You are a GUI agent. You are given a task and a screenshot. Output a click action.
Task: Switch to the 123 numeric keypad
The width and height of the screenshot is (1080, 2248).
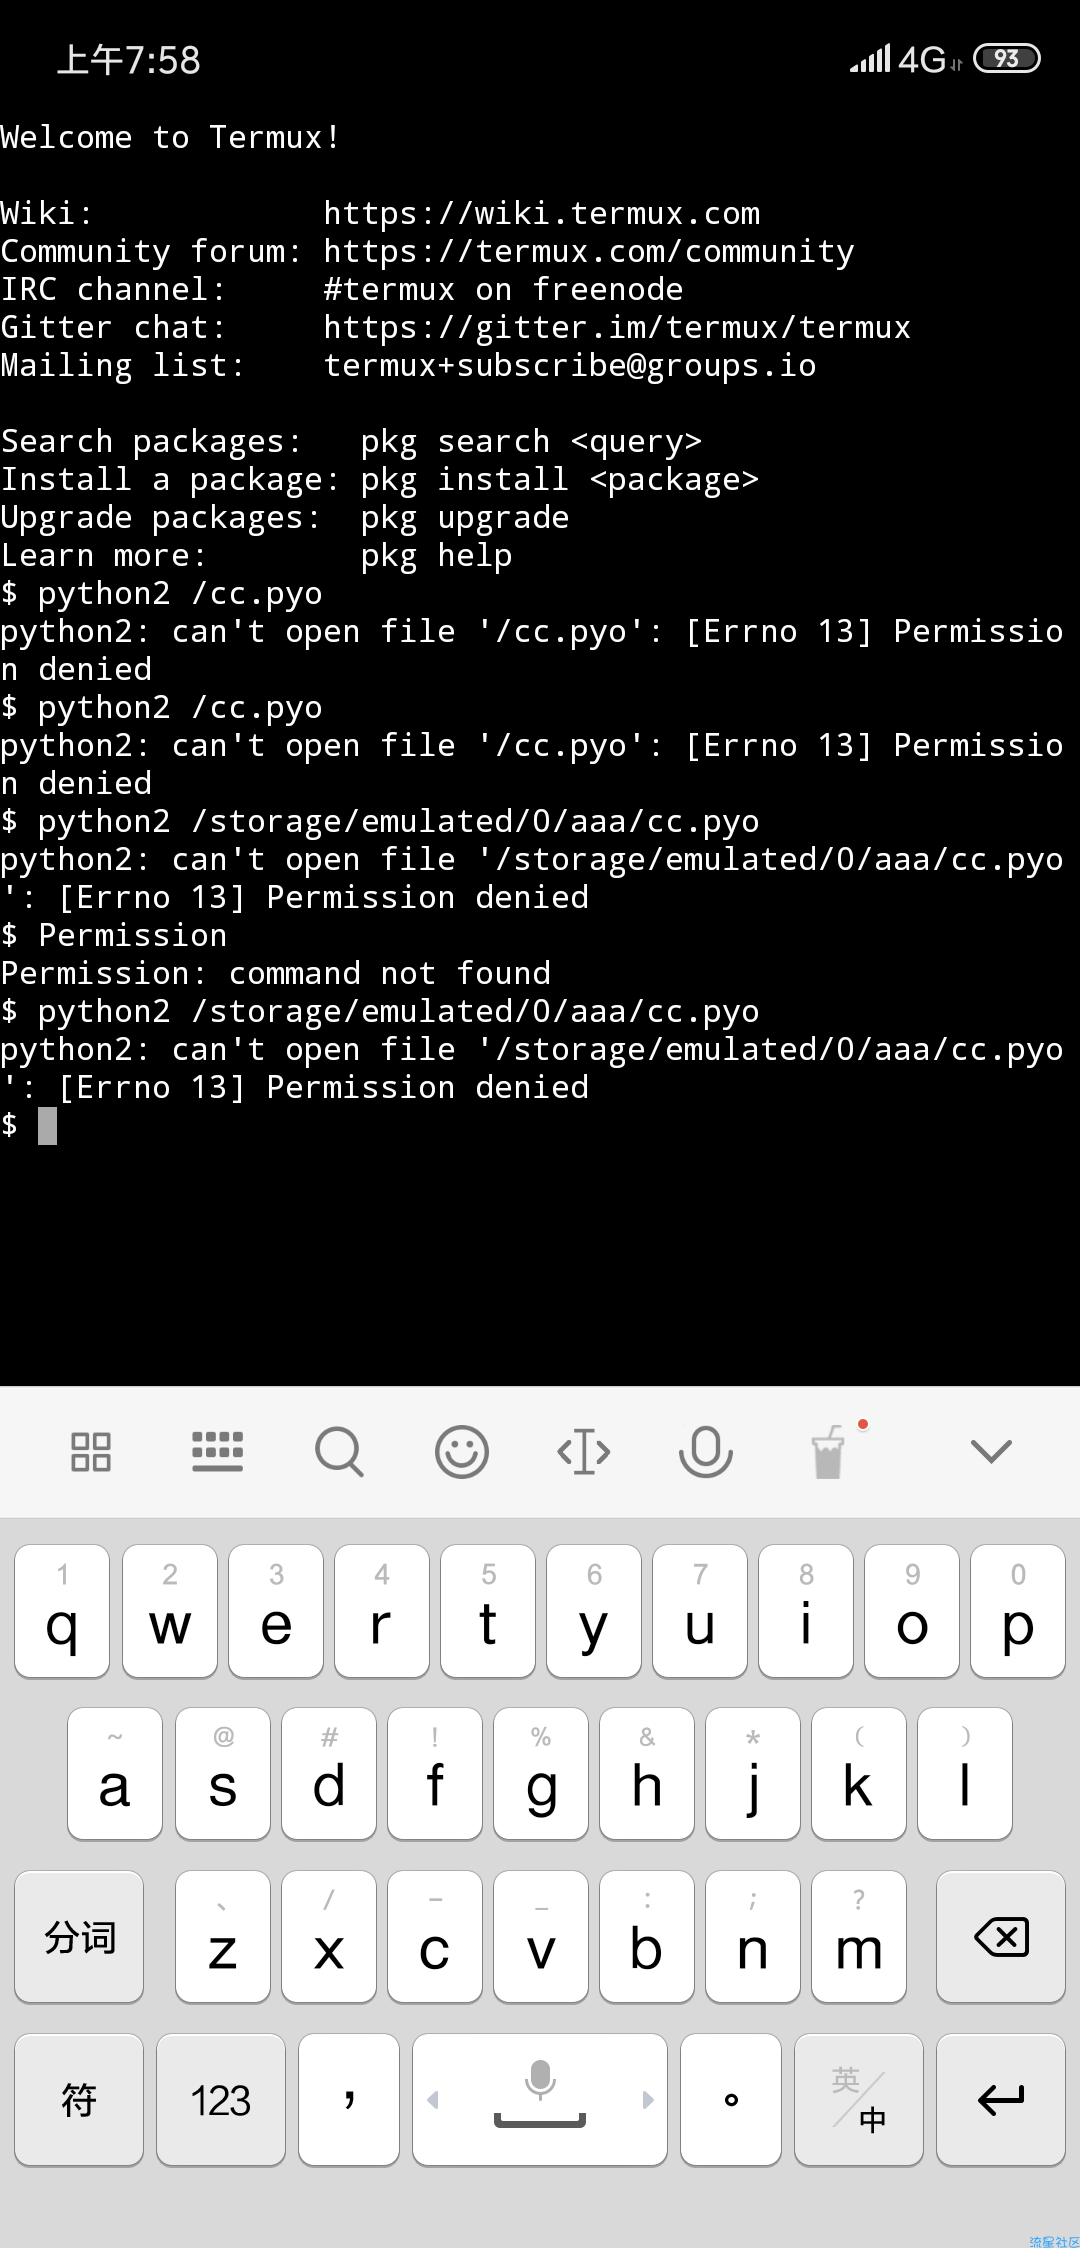221,2100
